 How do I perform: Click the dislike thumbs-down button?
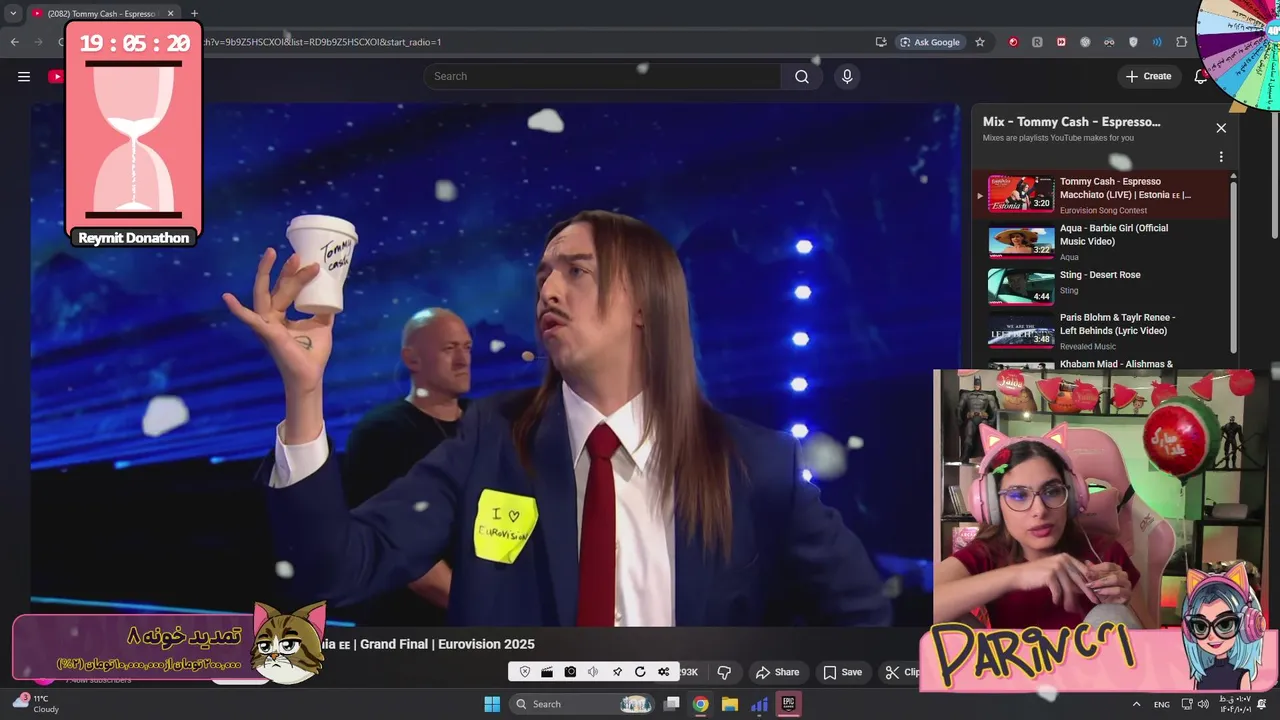pyautogui.click(x=724, y=672)
